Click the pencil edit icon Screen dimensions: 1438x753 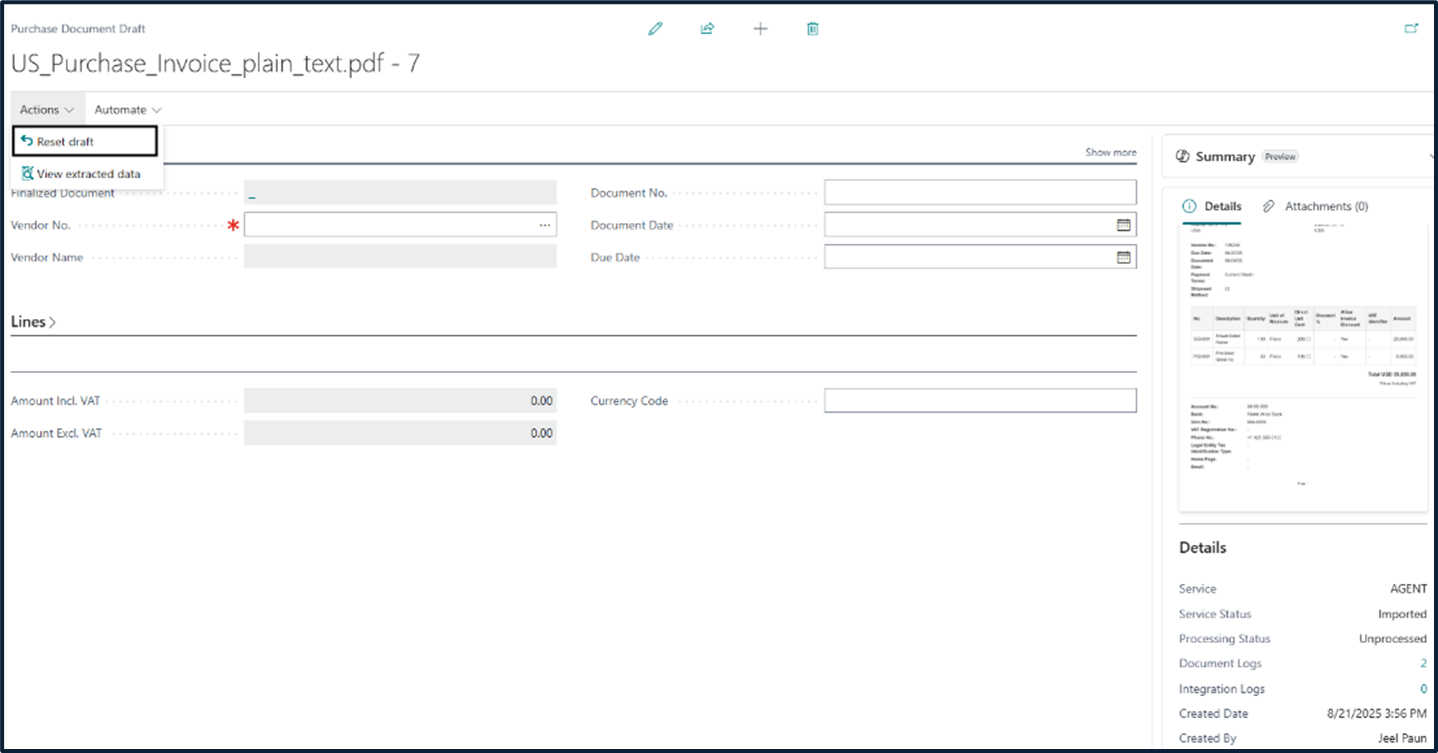655,29
